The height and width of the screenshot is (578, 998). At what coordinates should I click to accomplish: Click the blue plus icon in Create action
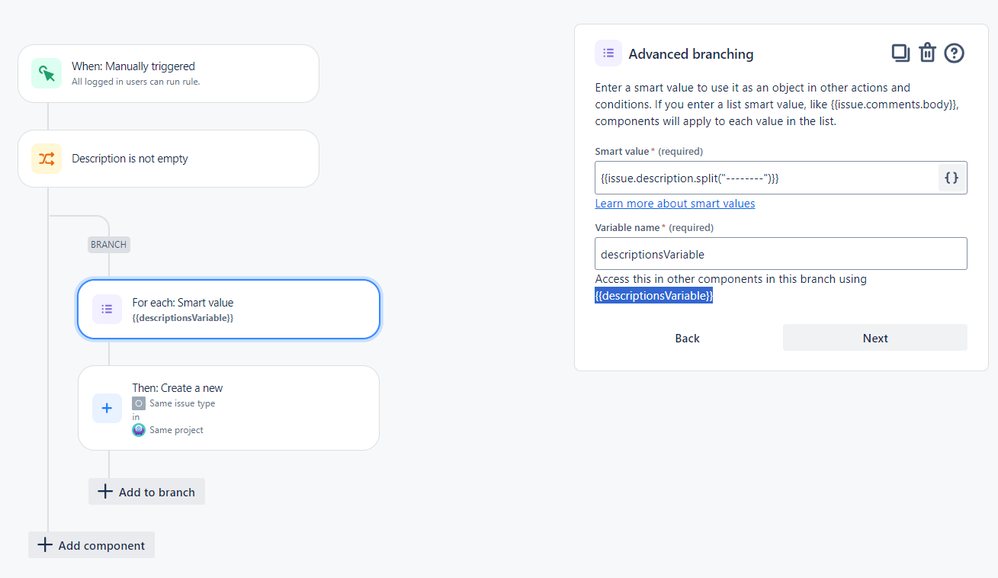point(107,408)
